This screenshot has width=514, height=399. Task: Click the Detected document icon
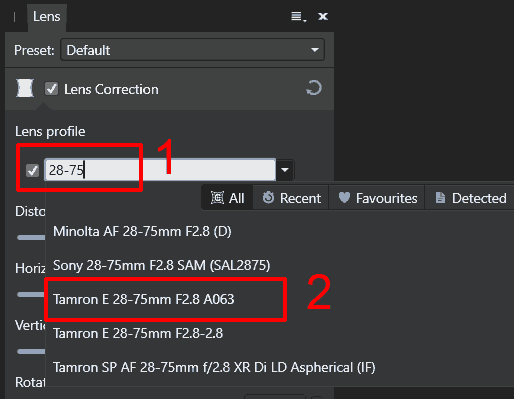coord(440,198)
